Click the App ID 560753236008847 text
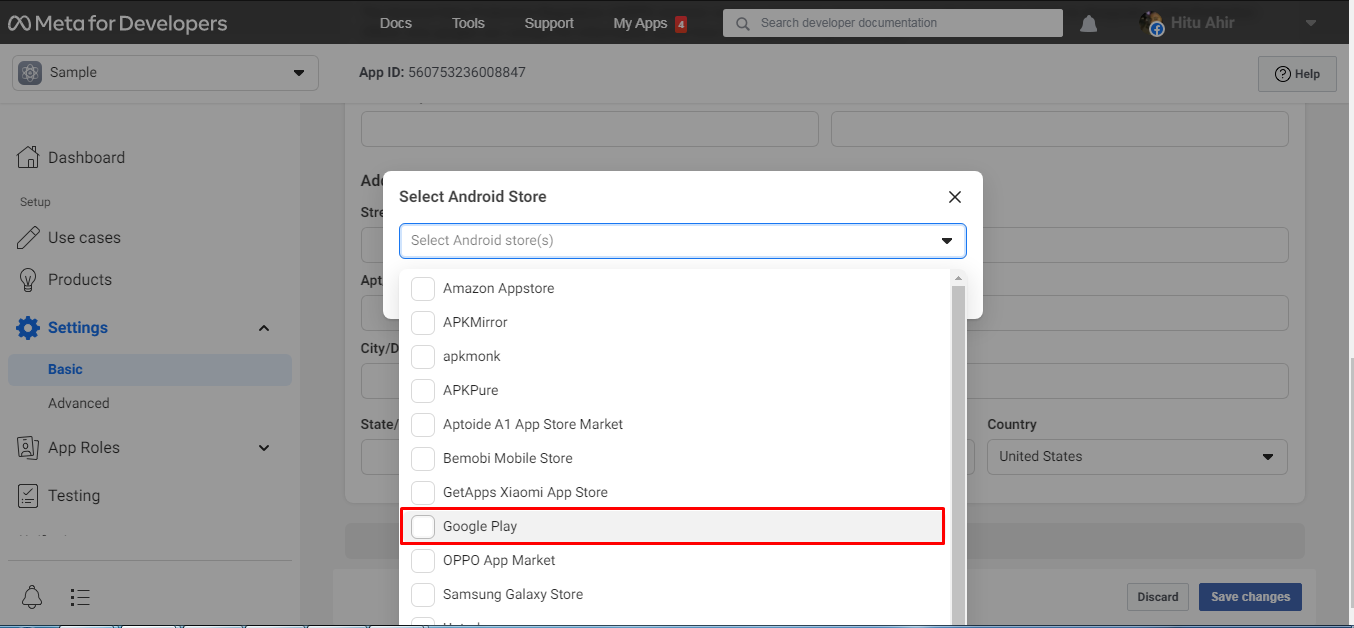 point(442,73)
